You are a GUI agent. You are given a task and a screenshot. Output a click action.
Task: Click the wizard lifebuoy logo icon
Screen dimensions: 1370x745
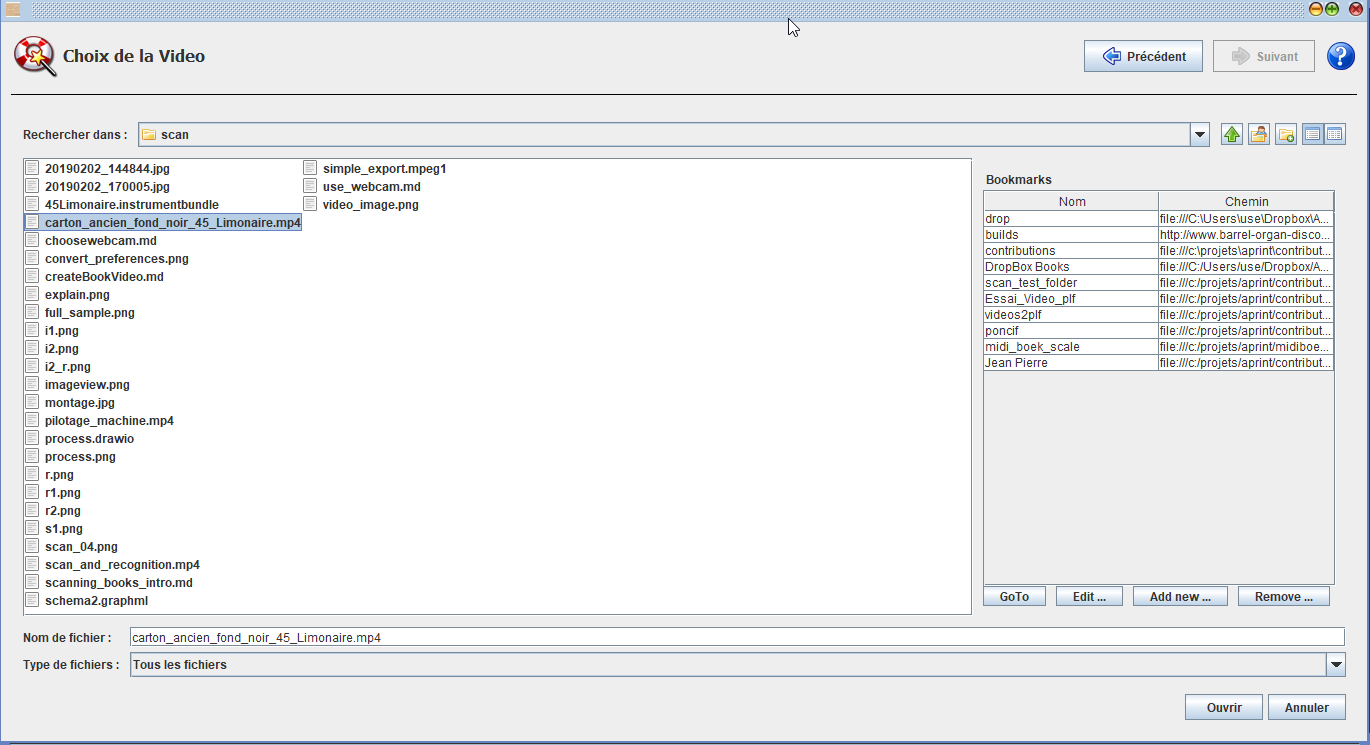[x=34, y=57]
